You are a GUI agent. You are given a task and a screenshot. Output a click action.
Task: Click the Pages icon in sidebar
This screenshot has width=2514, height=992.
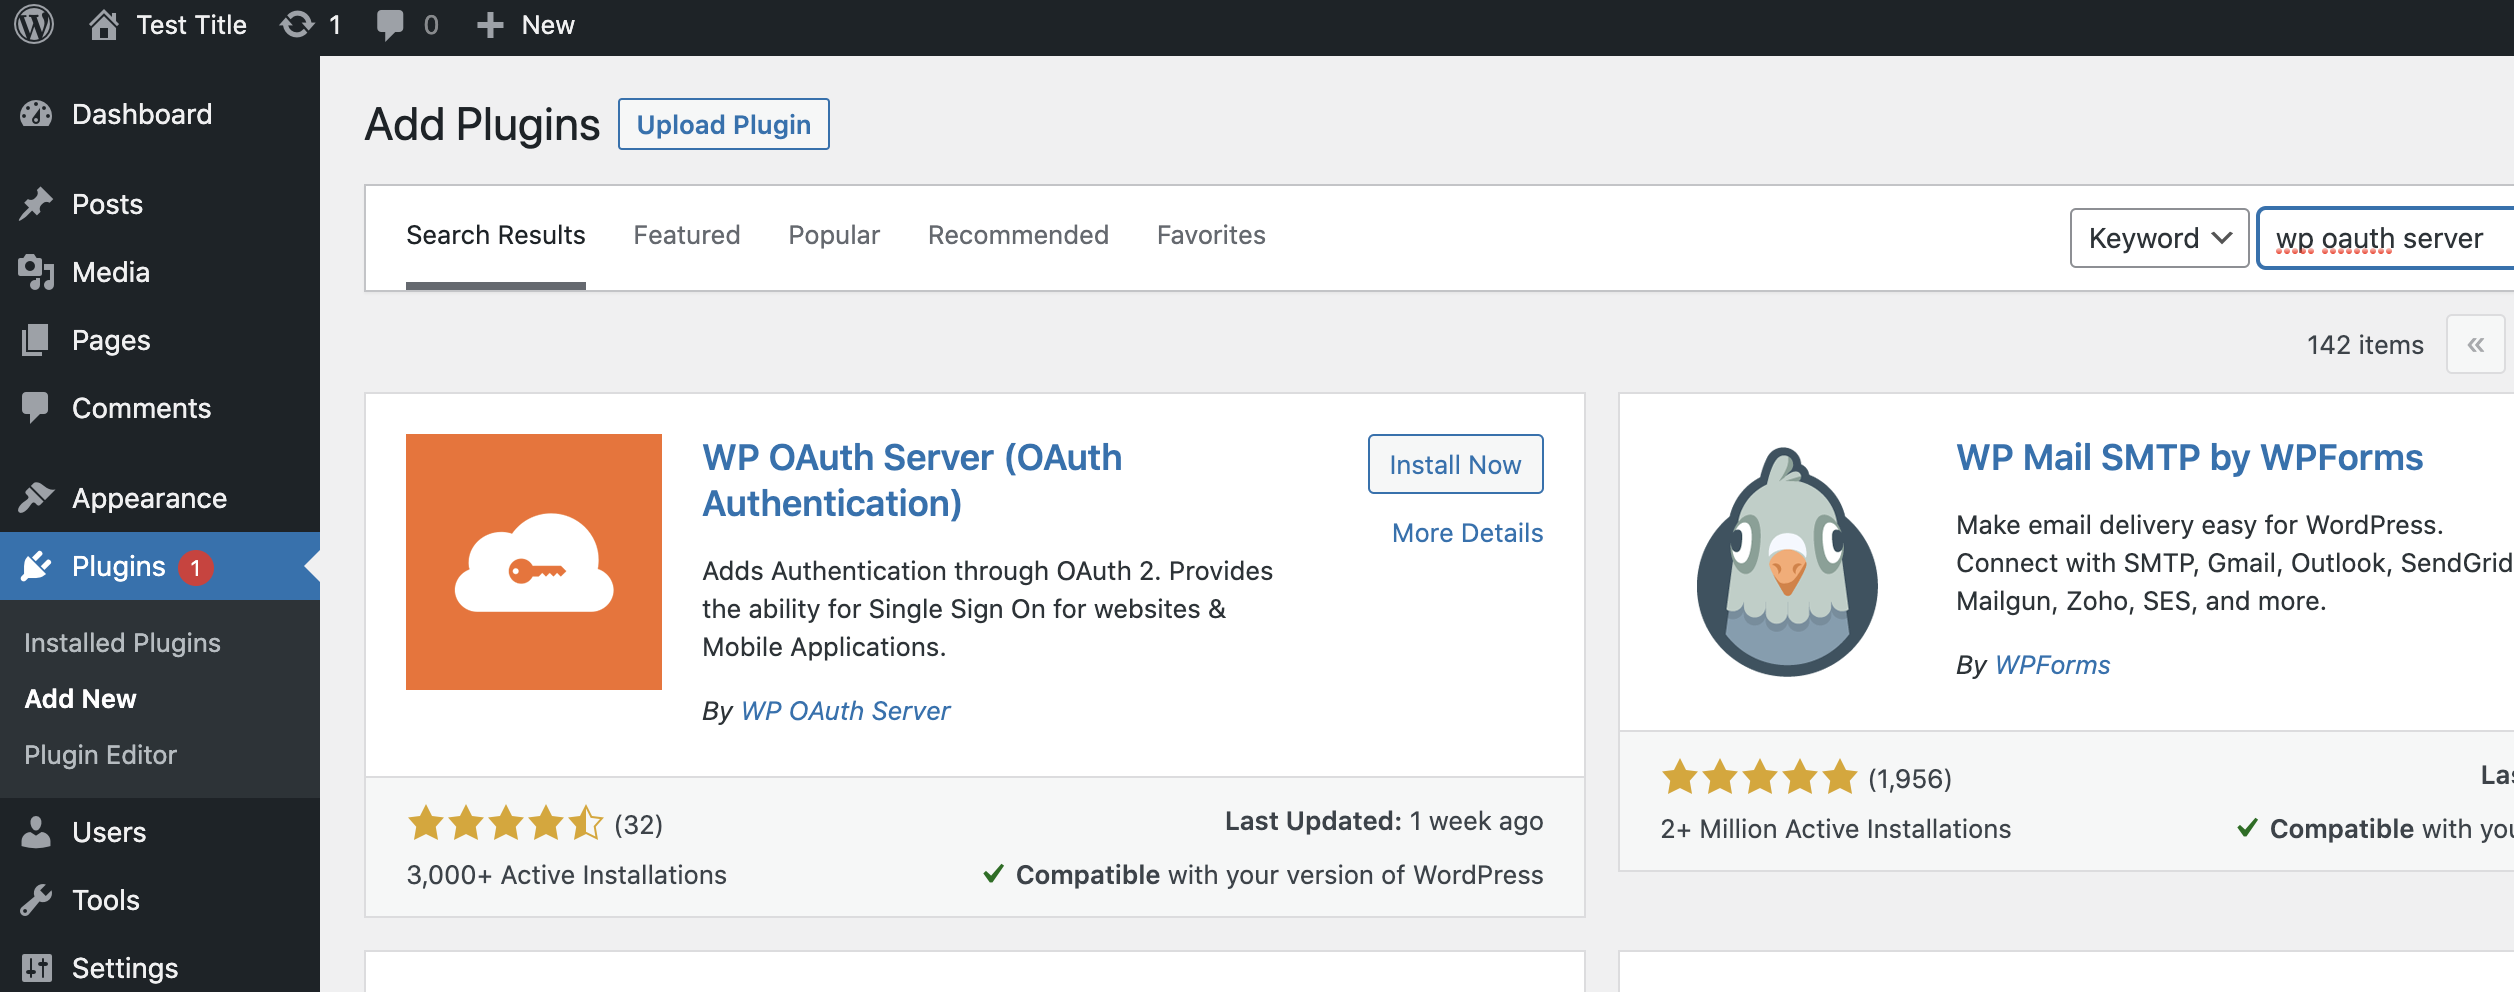point(35,340)
